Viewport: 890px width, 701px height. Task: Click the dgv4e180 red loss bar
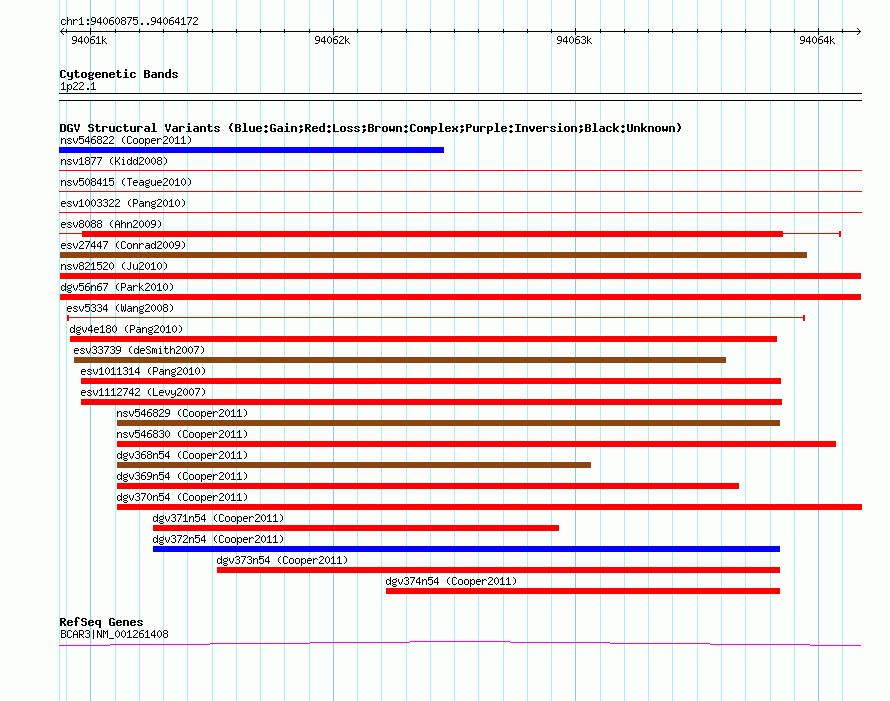[x=423, y=339]
